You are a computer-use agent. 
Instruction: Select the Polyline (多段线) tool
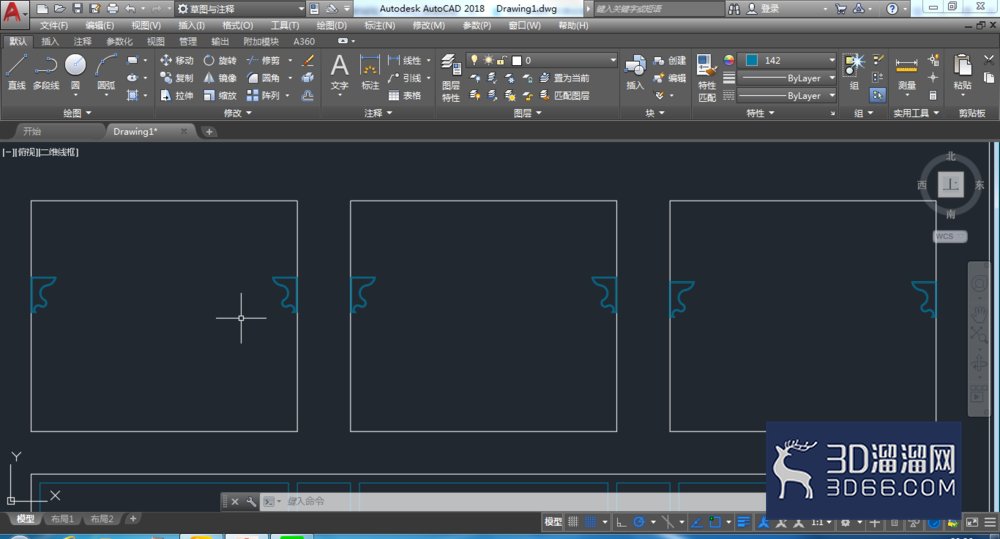click(x=46, y=71)
